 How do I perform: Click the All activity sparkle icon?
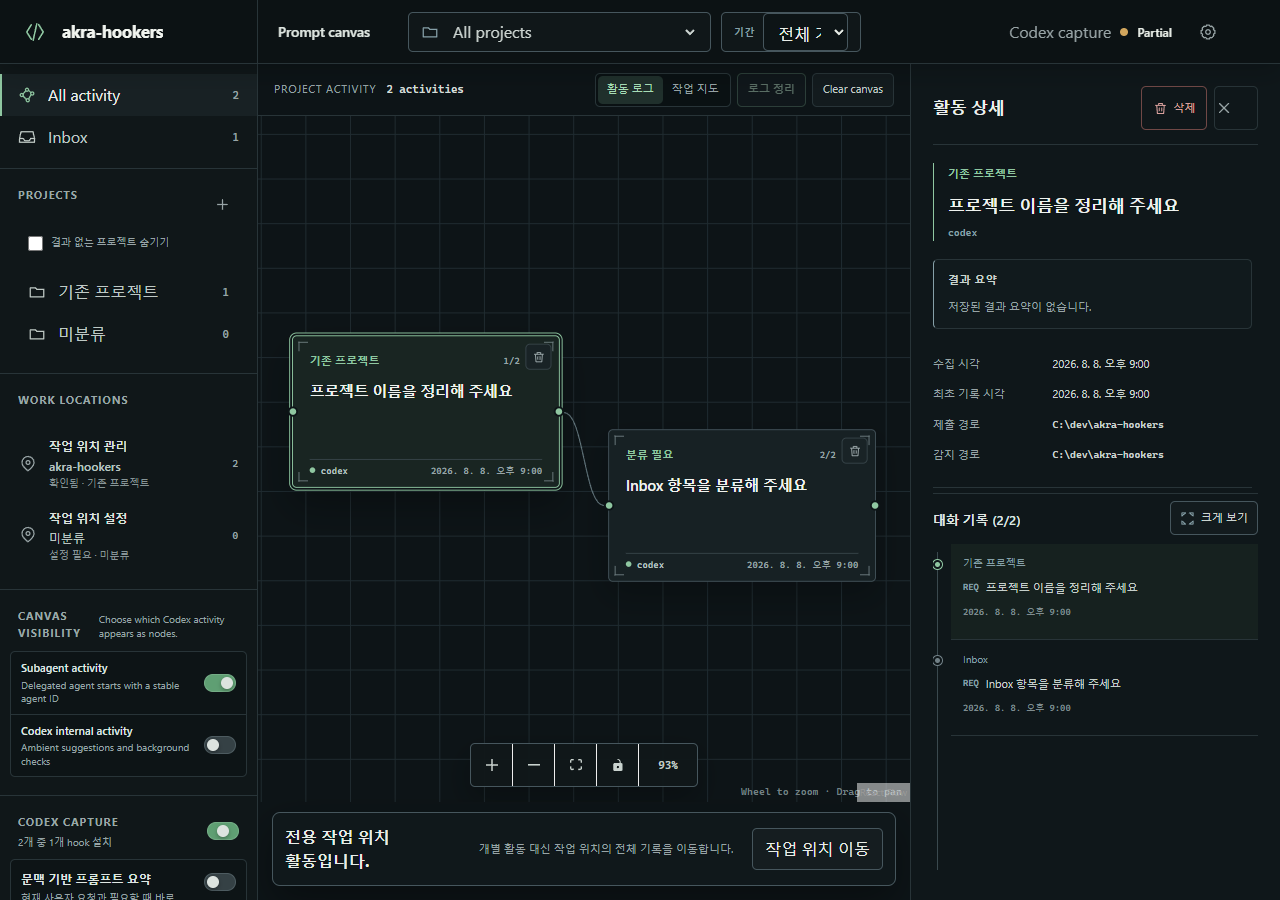coord(28,96)
